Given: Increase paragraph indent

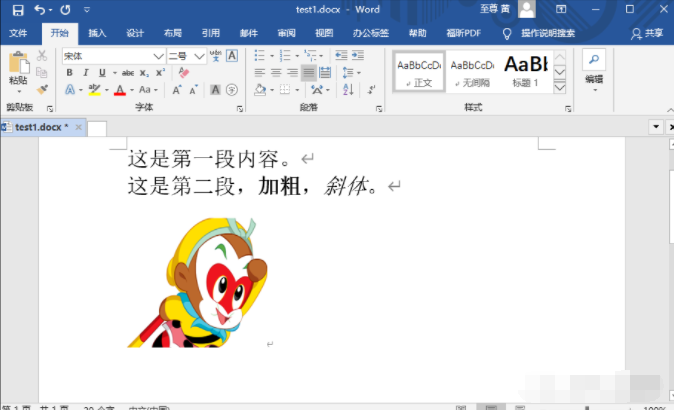Looking at the screenshot, I should (358, 55).
